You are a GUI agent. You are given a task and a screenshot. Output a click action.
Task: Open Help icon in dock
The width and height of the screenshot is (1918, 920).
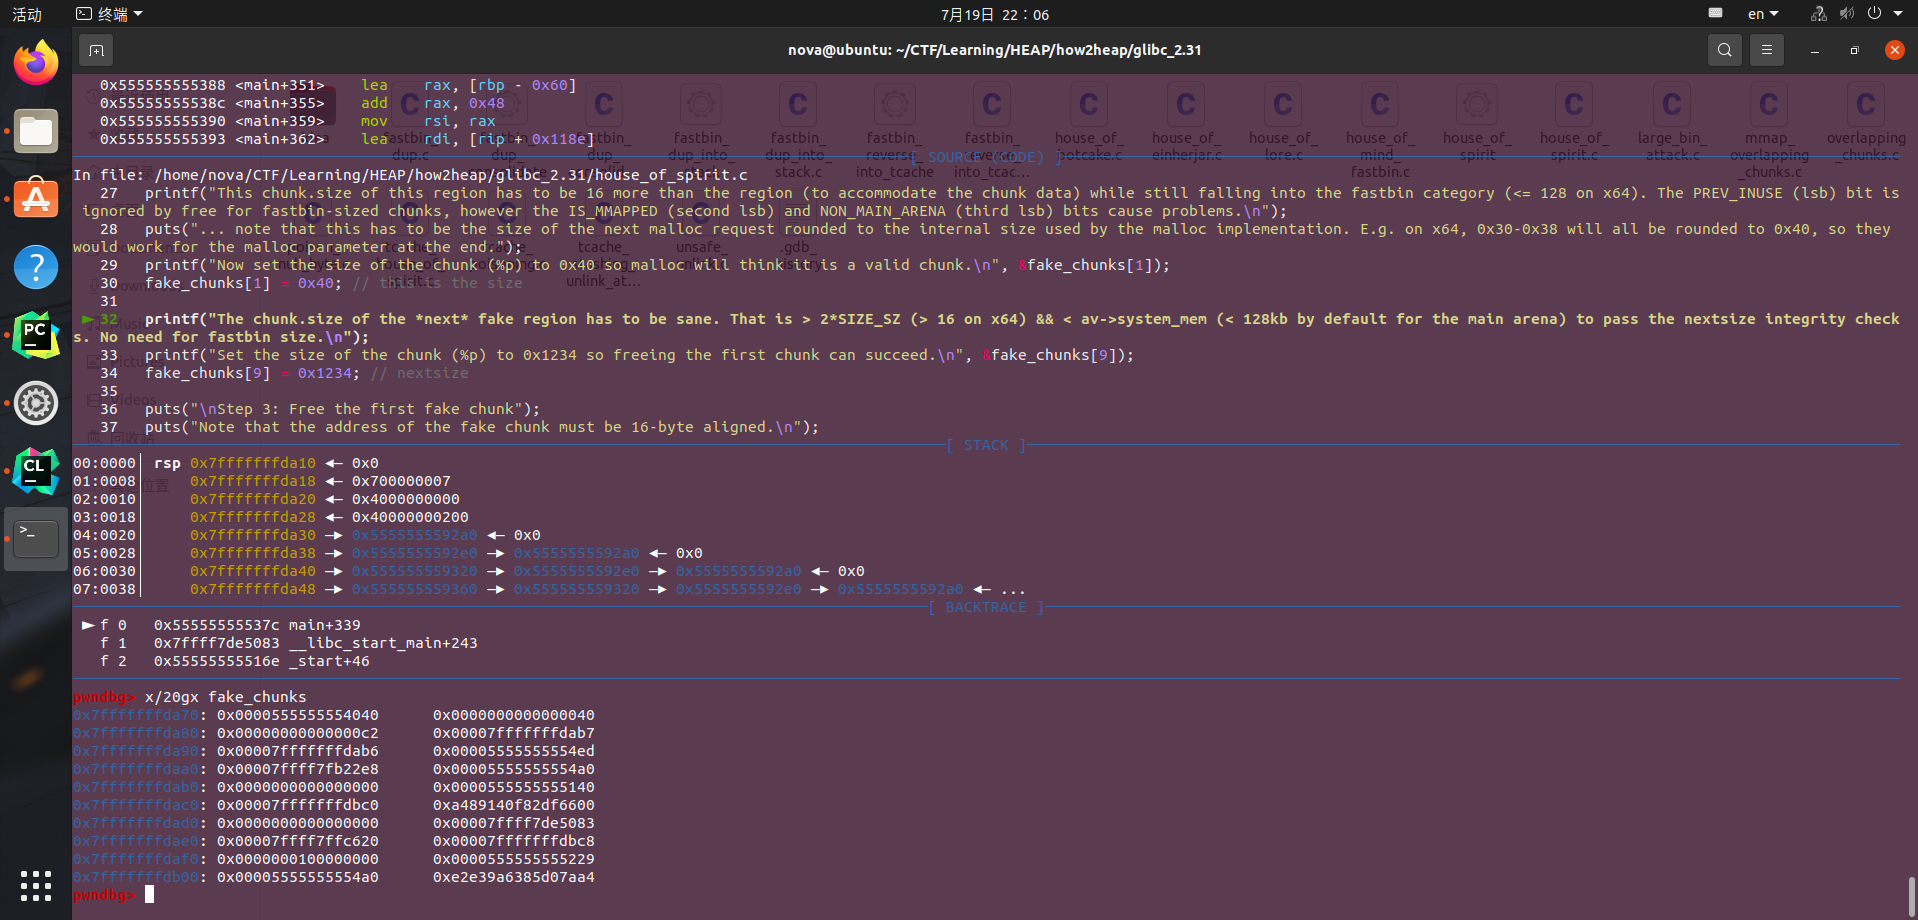(36, 267)
